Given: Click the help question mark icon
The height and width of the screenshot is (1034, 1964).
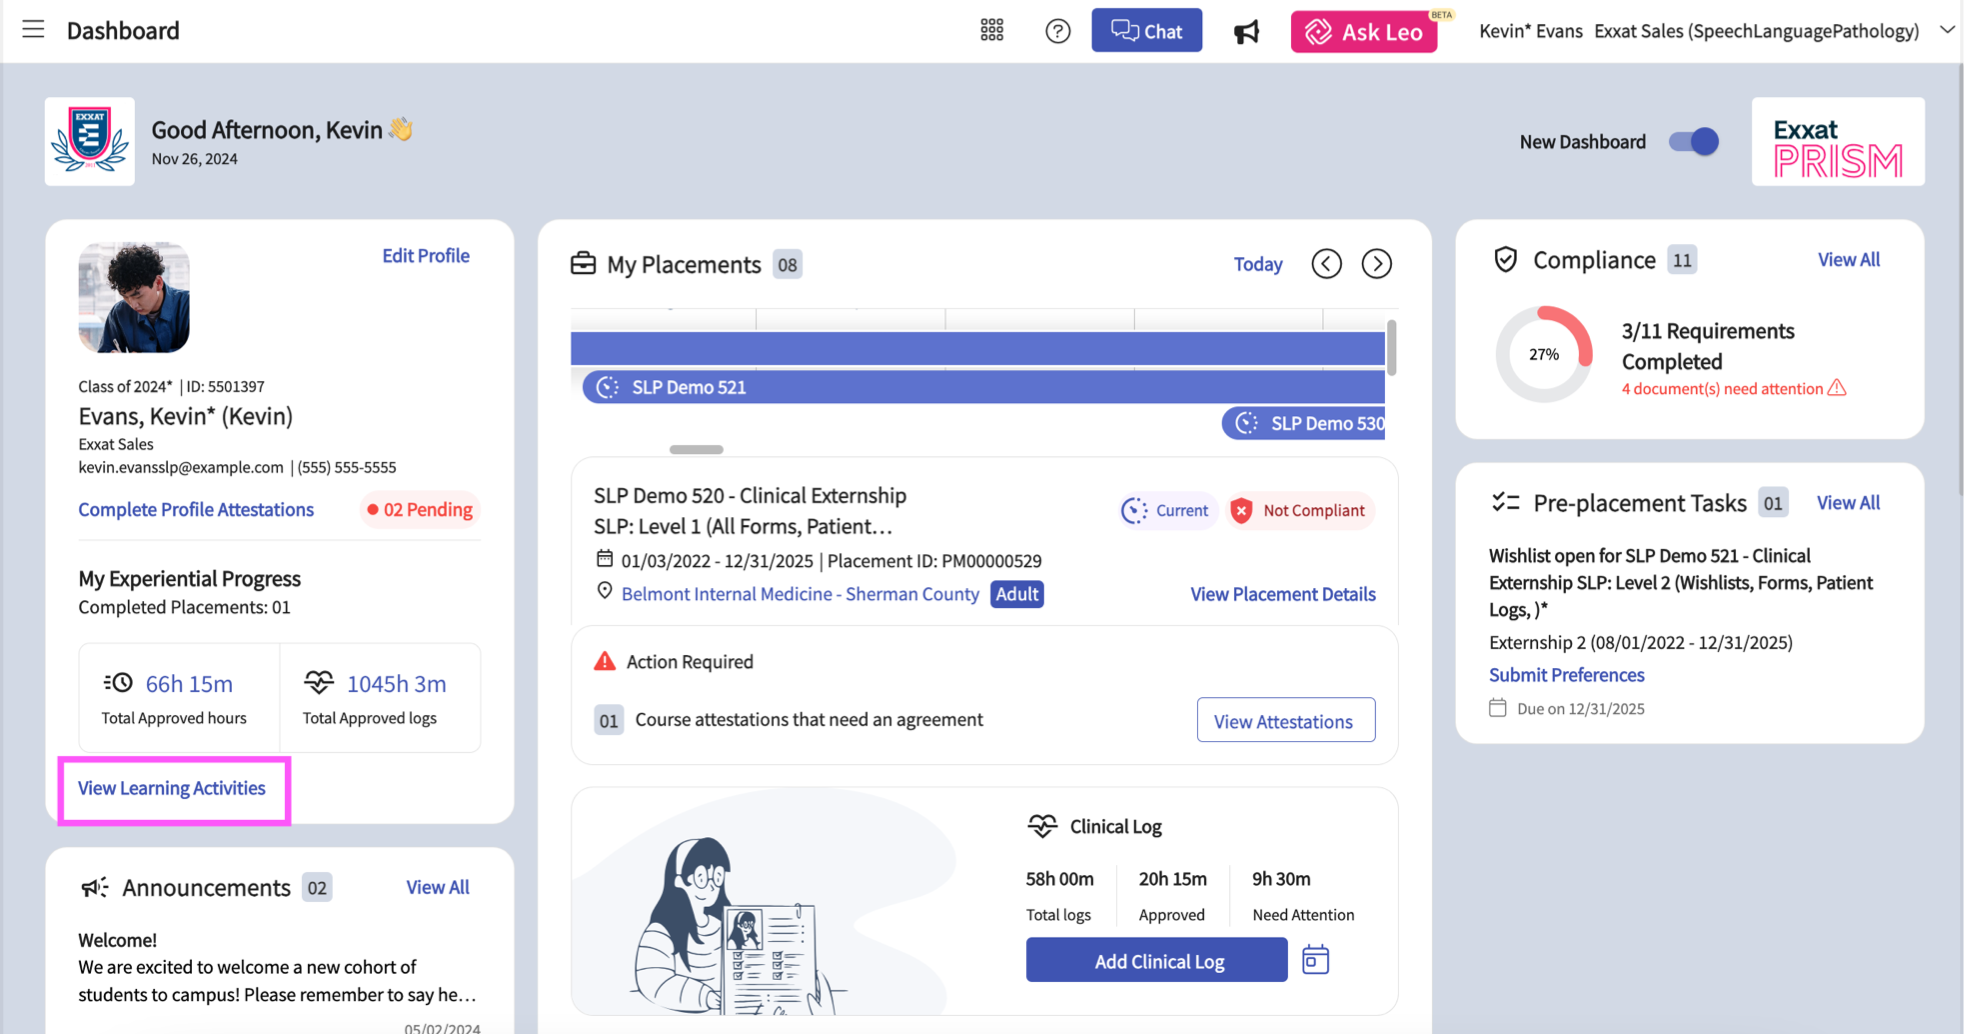Looking at the screenshot, I should [1057, 31].
